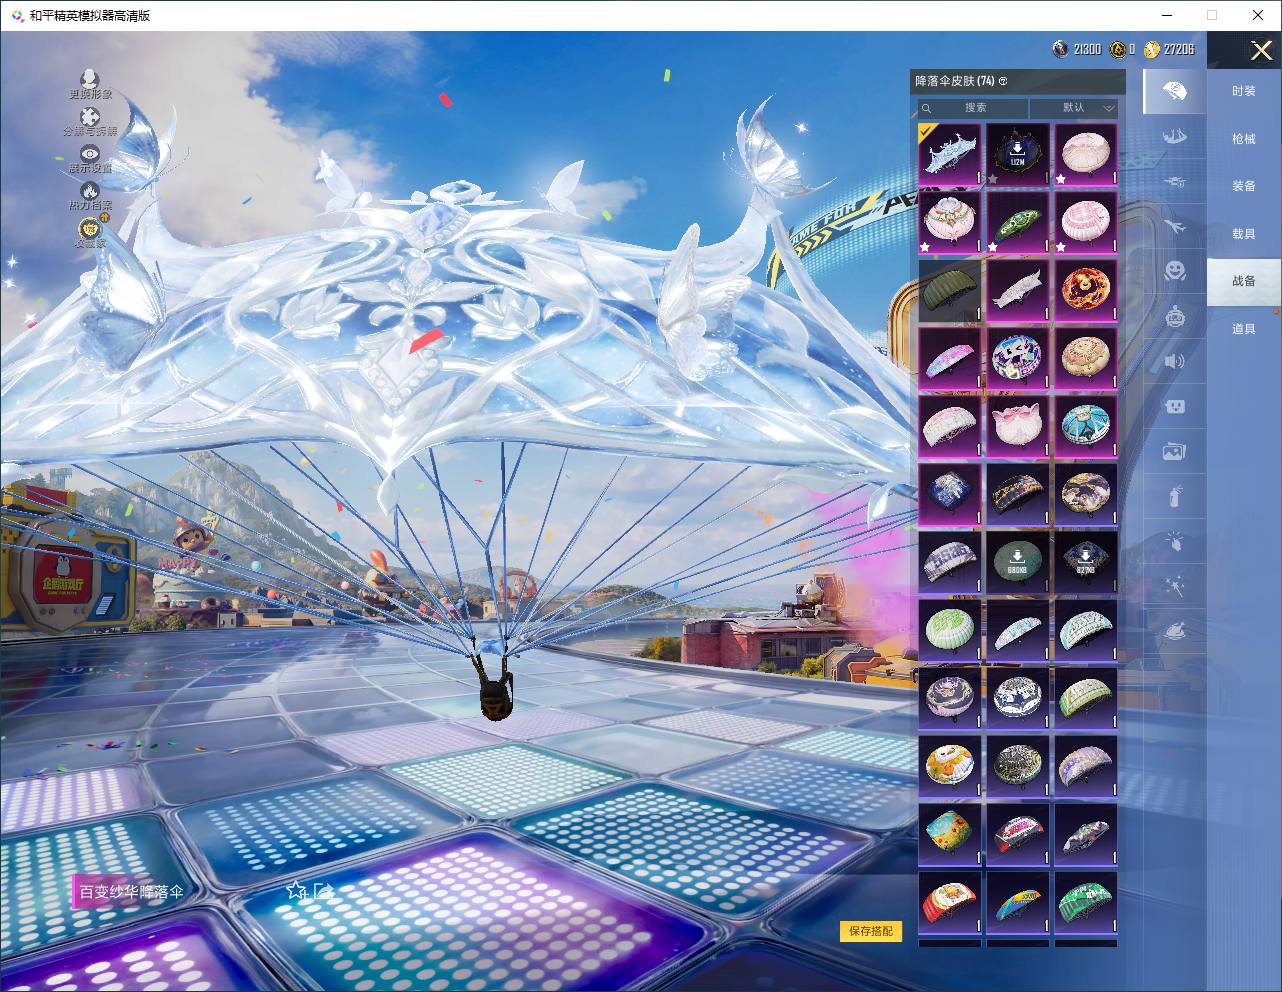The width and height of the screenshot is (1282, 992).
Task: Select the red food-themed parachute
Action: click(950, 903)
